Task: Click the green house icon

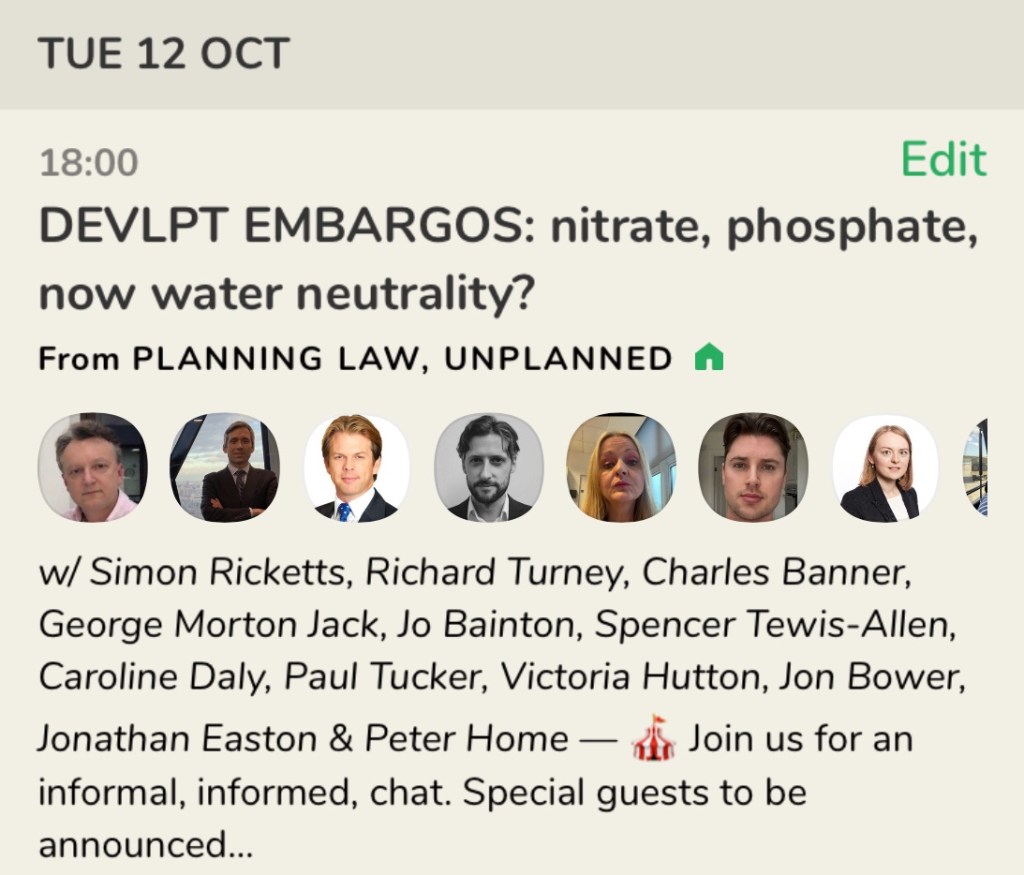Action: coord(708,357)
